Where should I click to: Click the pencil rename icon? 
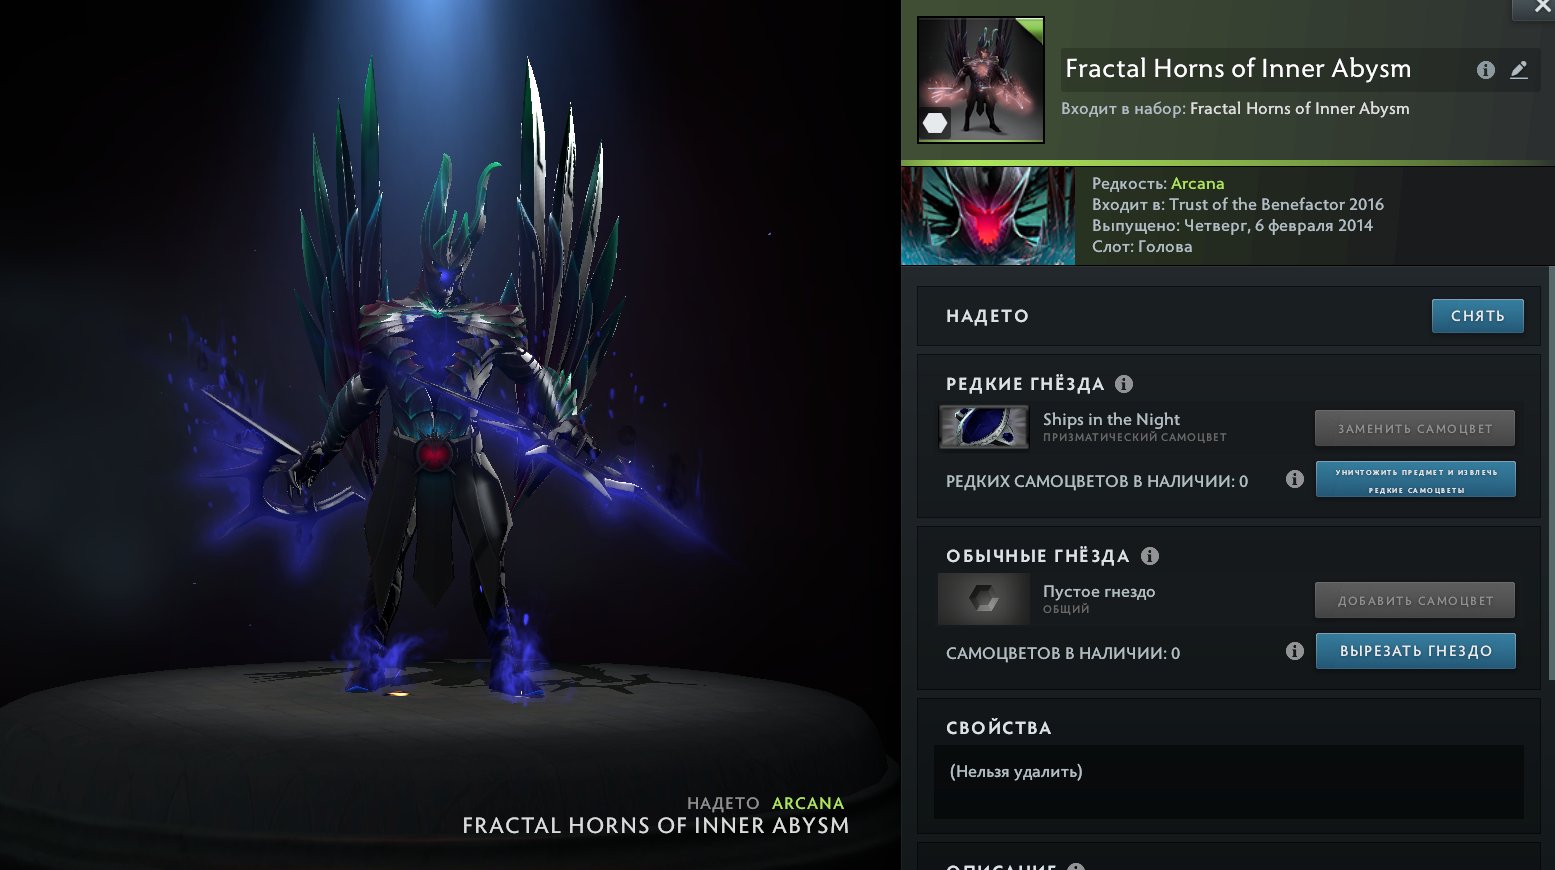tap(1519, 70)
